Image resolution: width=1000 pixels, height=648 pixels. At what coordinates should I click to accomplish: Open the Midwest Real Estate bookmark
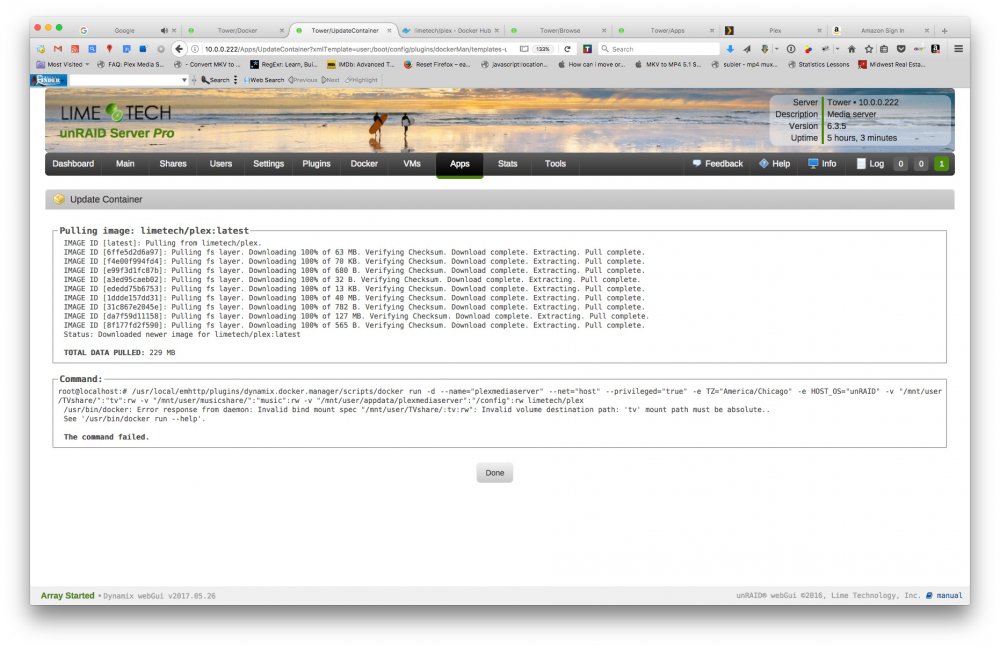coord(892,64)
